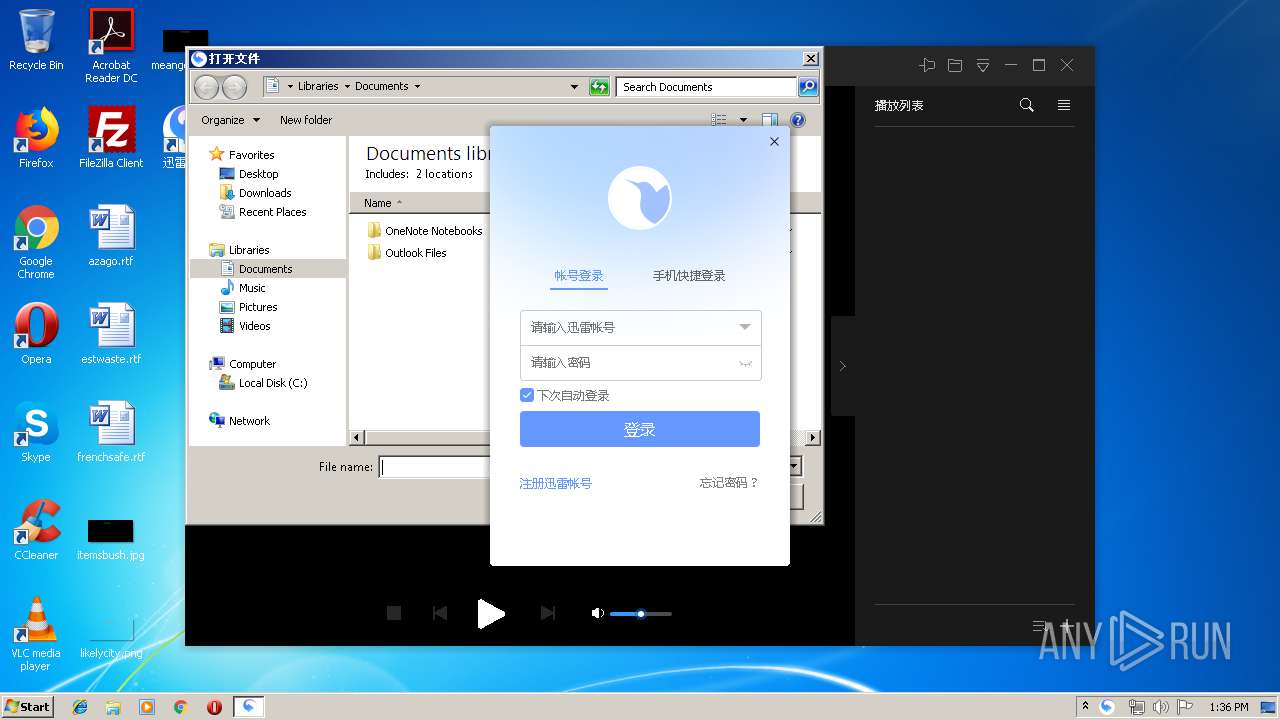
Task: Switch to 手机快捷登录 tab
Action: [689, 276]
